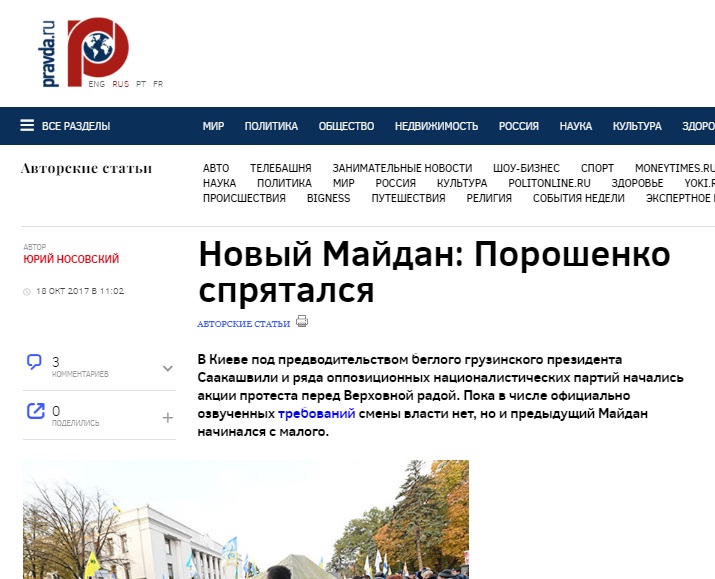
Task: Click the clock icon by publication date
Action: [x=26, y=291]
